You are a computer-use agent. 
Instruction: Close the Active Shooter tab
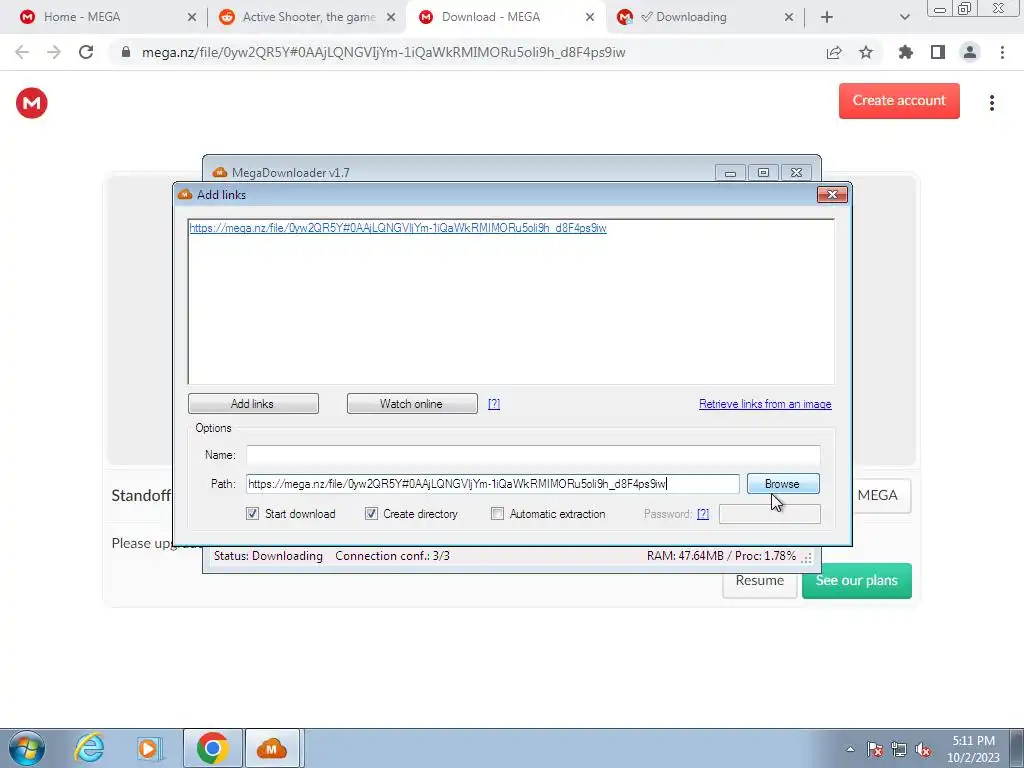tap(391, 17)
